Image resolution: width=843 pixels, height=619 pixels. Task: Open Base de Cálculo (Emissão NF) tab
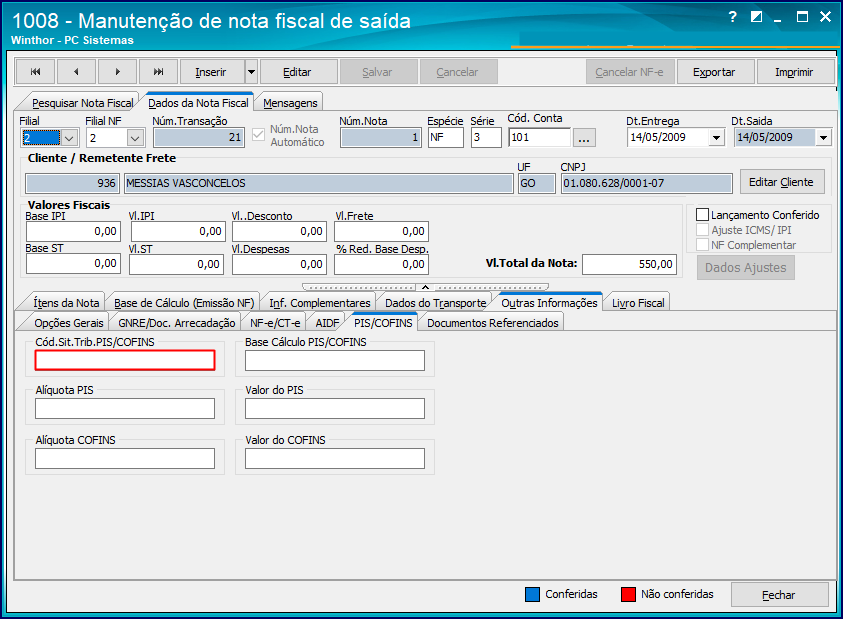[184, 303]
